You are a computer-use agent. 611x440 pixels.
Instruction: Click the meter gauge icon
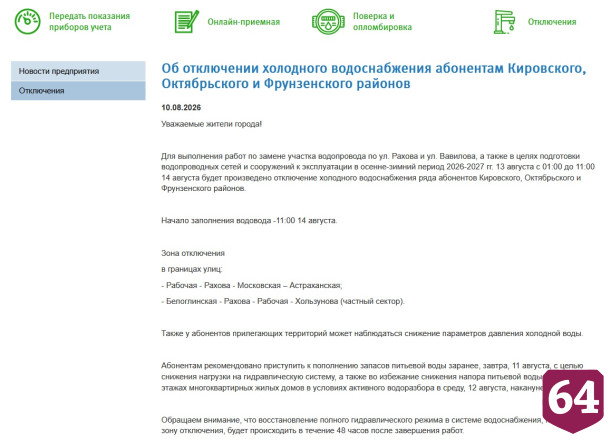click(x=27, y=21)
